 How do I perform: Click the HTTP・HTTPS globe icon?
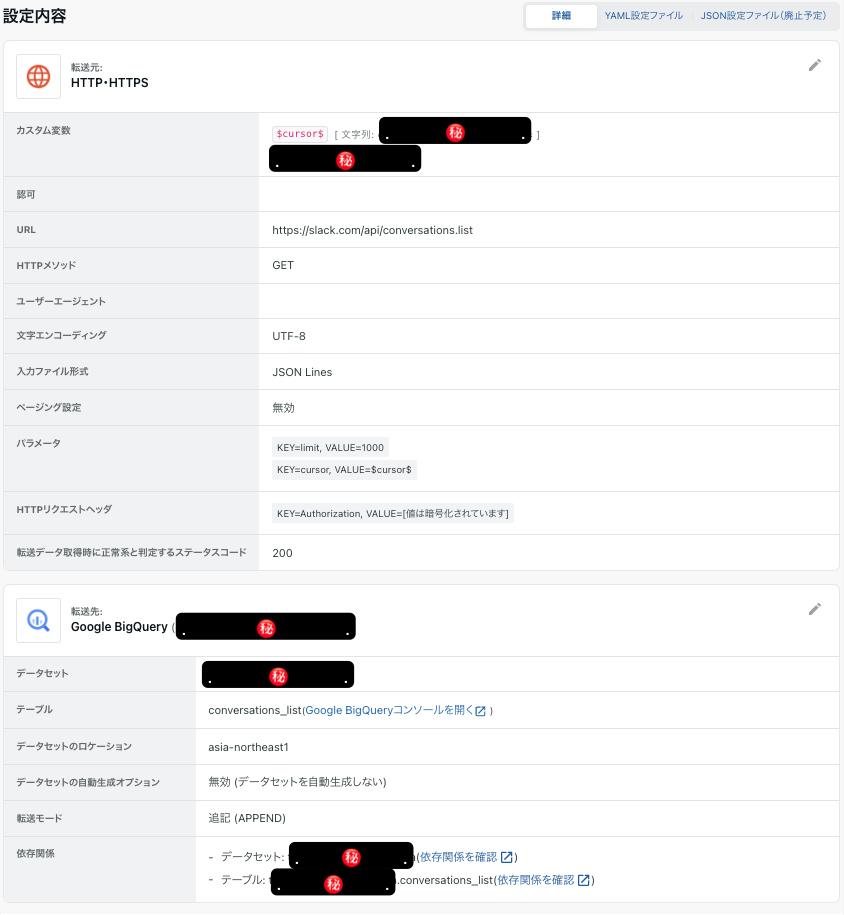[39, 76]
